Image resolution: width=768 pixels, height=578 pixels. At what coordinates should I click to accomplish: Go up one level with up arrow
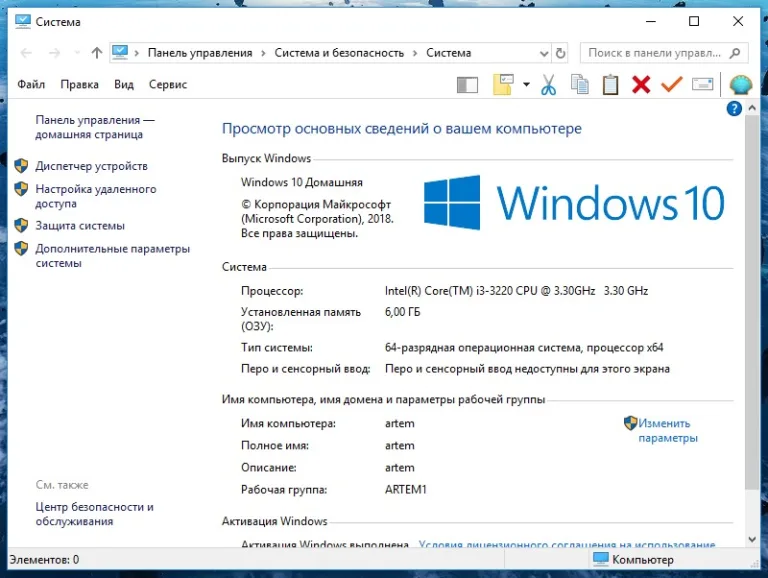pos(96,53)
